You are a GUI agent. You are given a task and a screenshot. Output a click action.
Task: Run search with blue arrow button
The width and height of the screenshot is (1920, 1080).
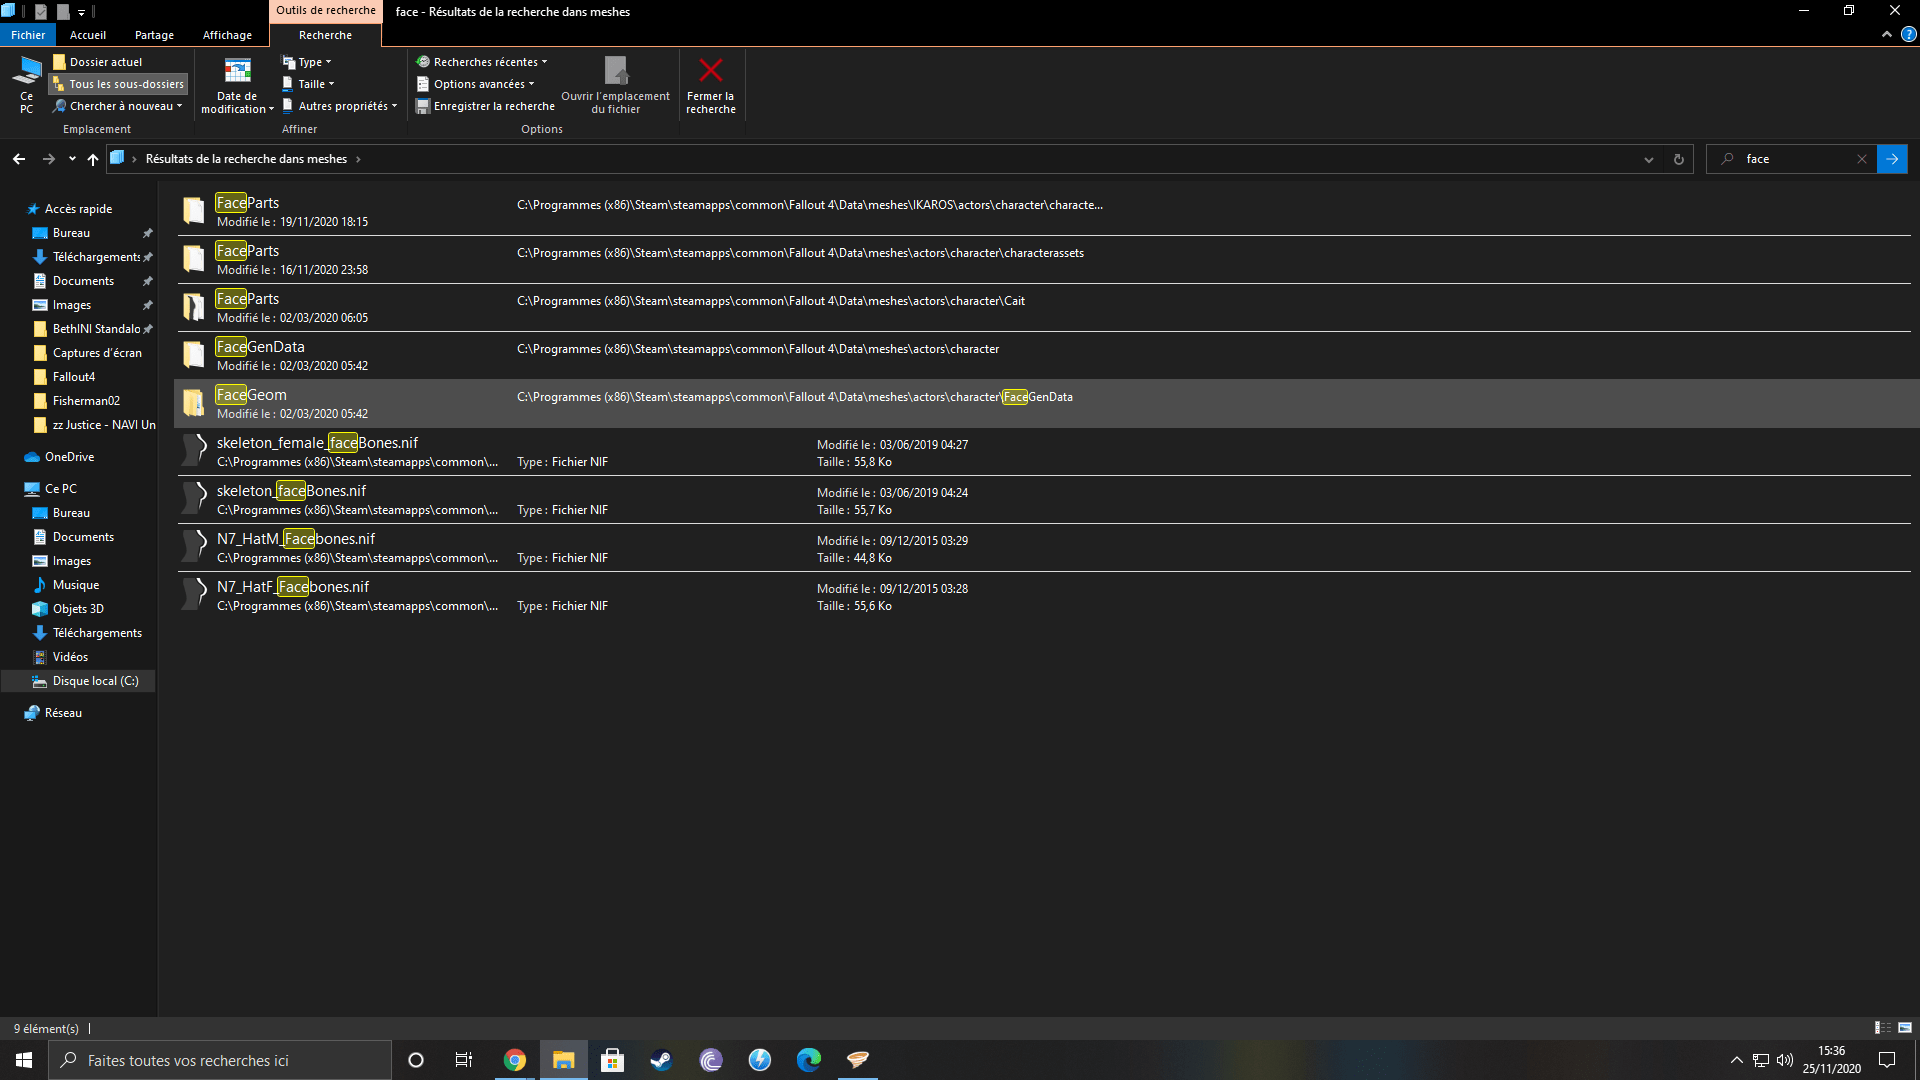click(x=1892, y=159)
